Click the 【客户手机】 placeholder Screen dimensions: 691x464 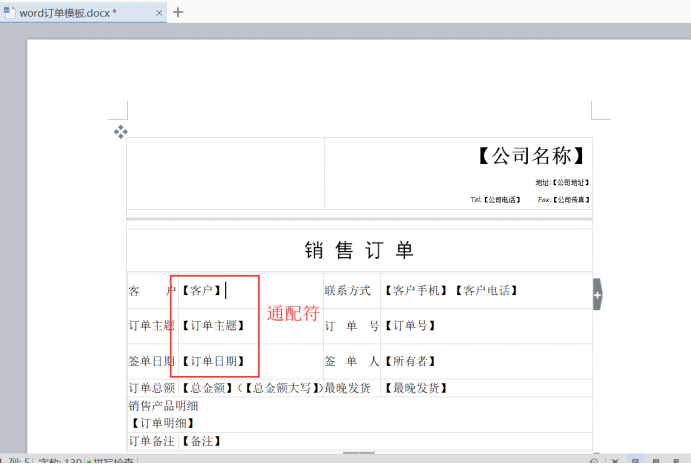tap(416, 290)
